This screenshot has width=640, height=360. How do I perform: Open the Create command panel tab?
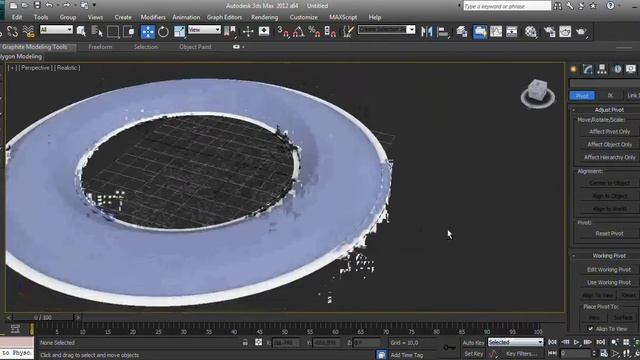tap(573, 69)
